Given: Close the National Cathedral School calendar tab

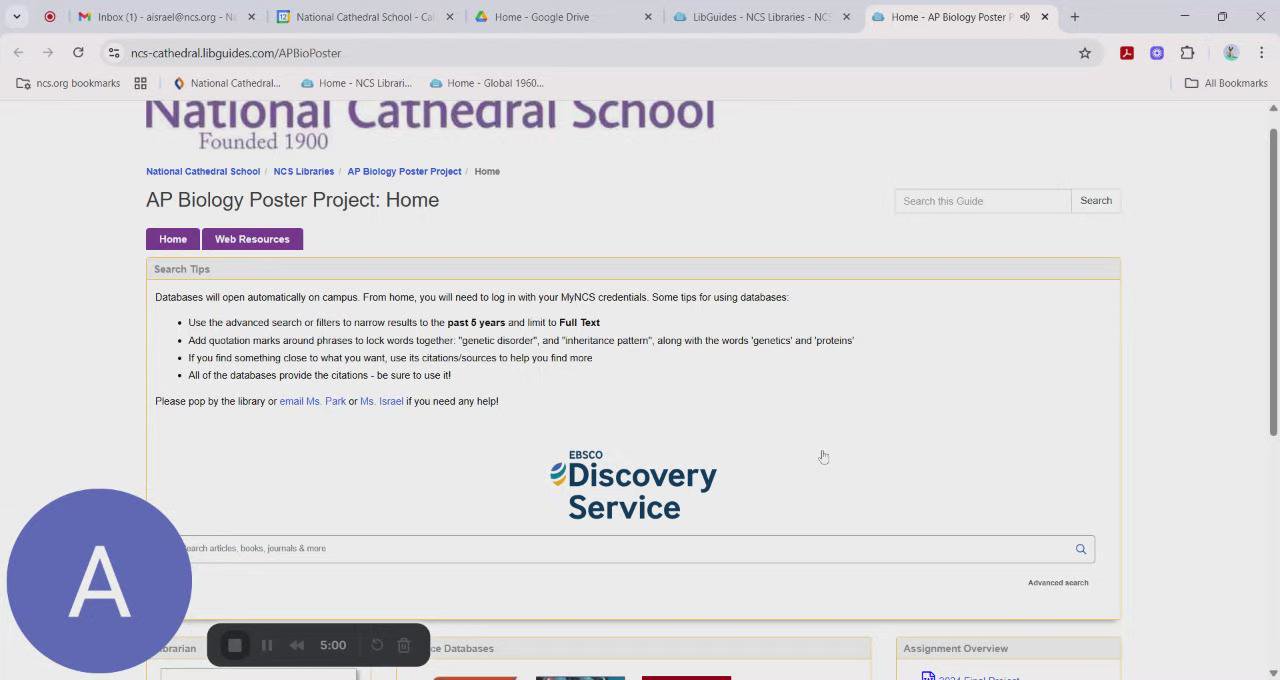Looking at the screenshot, I should tap(449, 17).
